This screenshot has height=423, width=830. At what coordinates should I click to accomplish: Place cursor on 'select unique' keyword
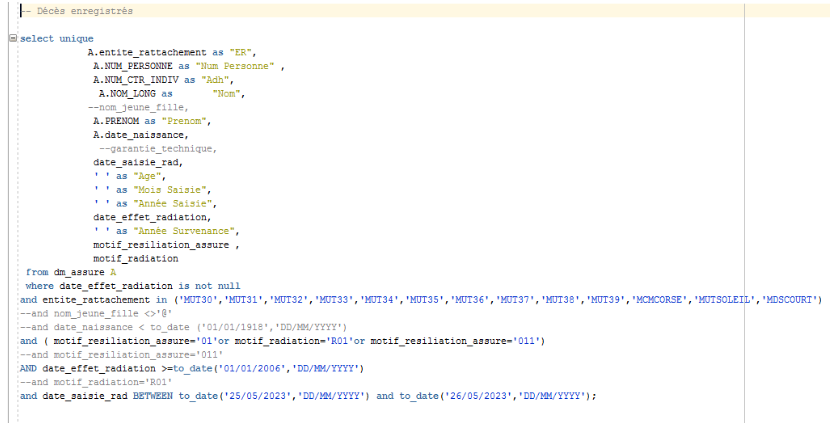click(57, 39)
